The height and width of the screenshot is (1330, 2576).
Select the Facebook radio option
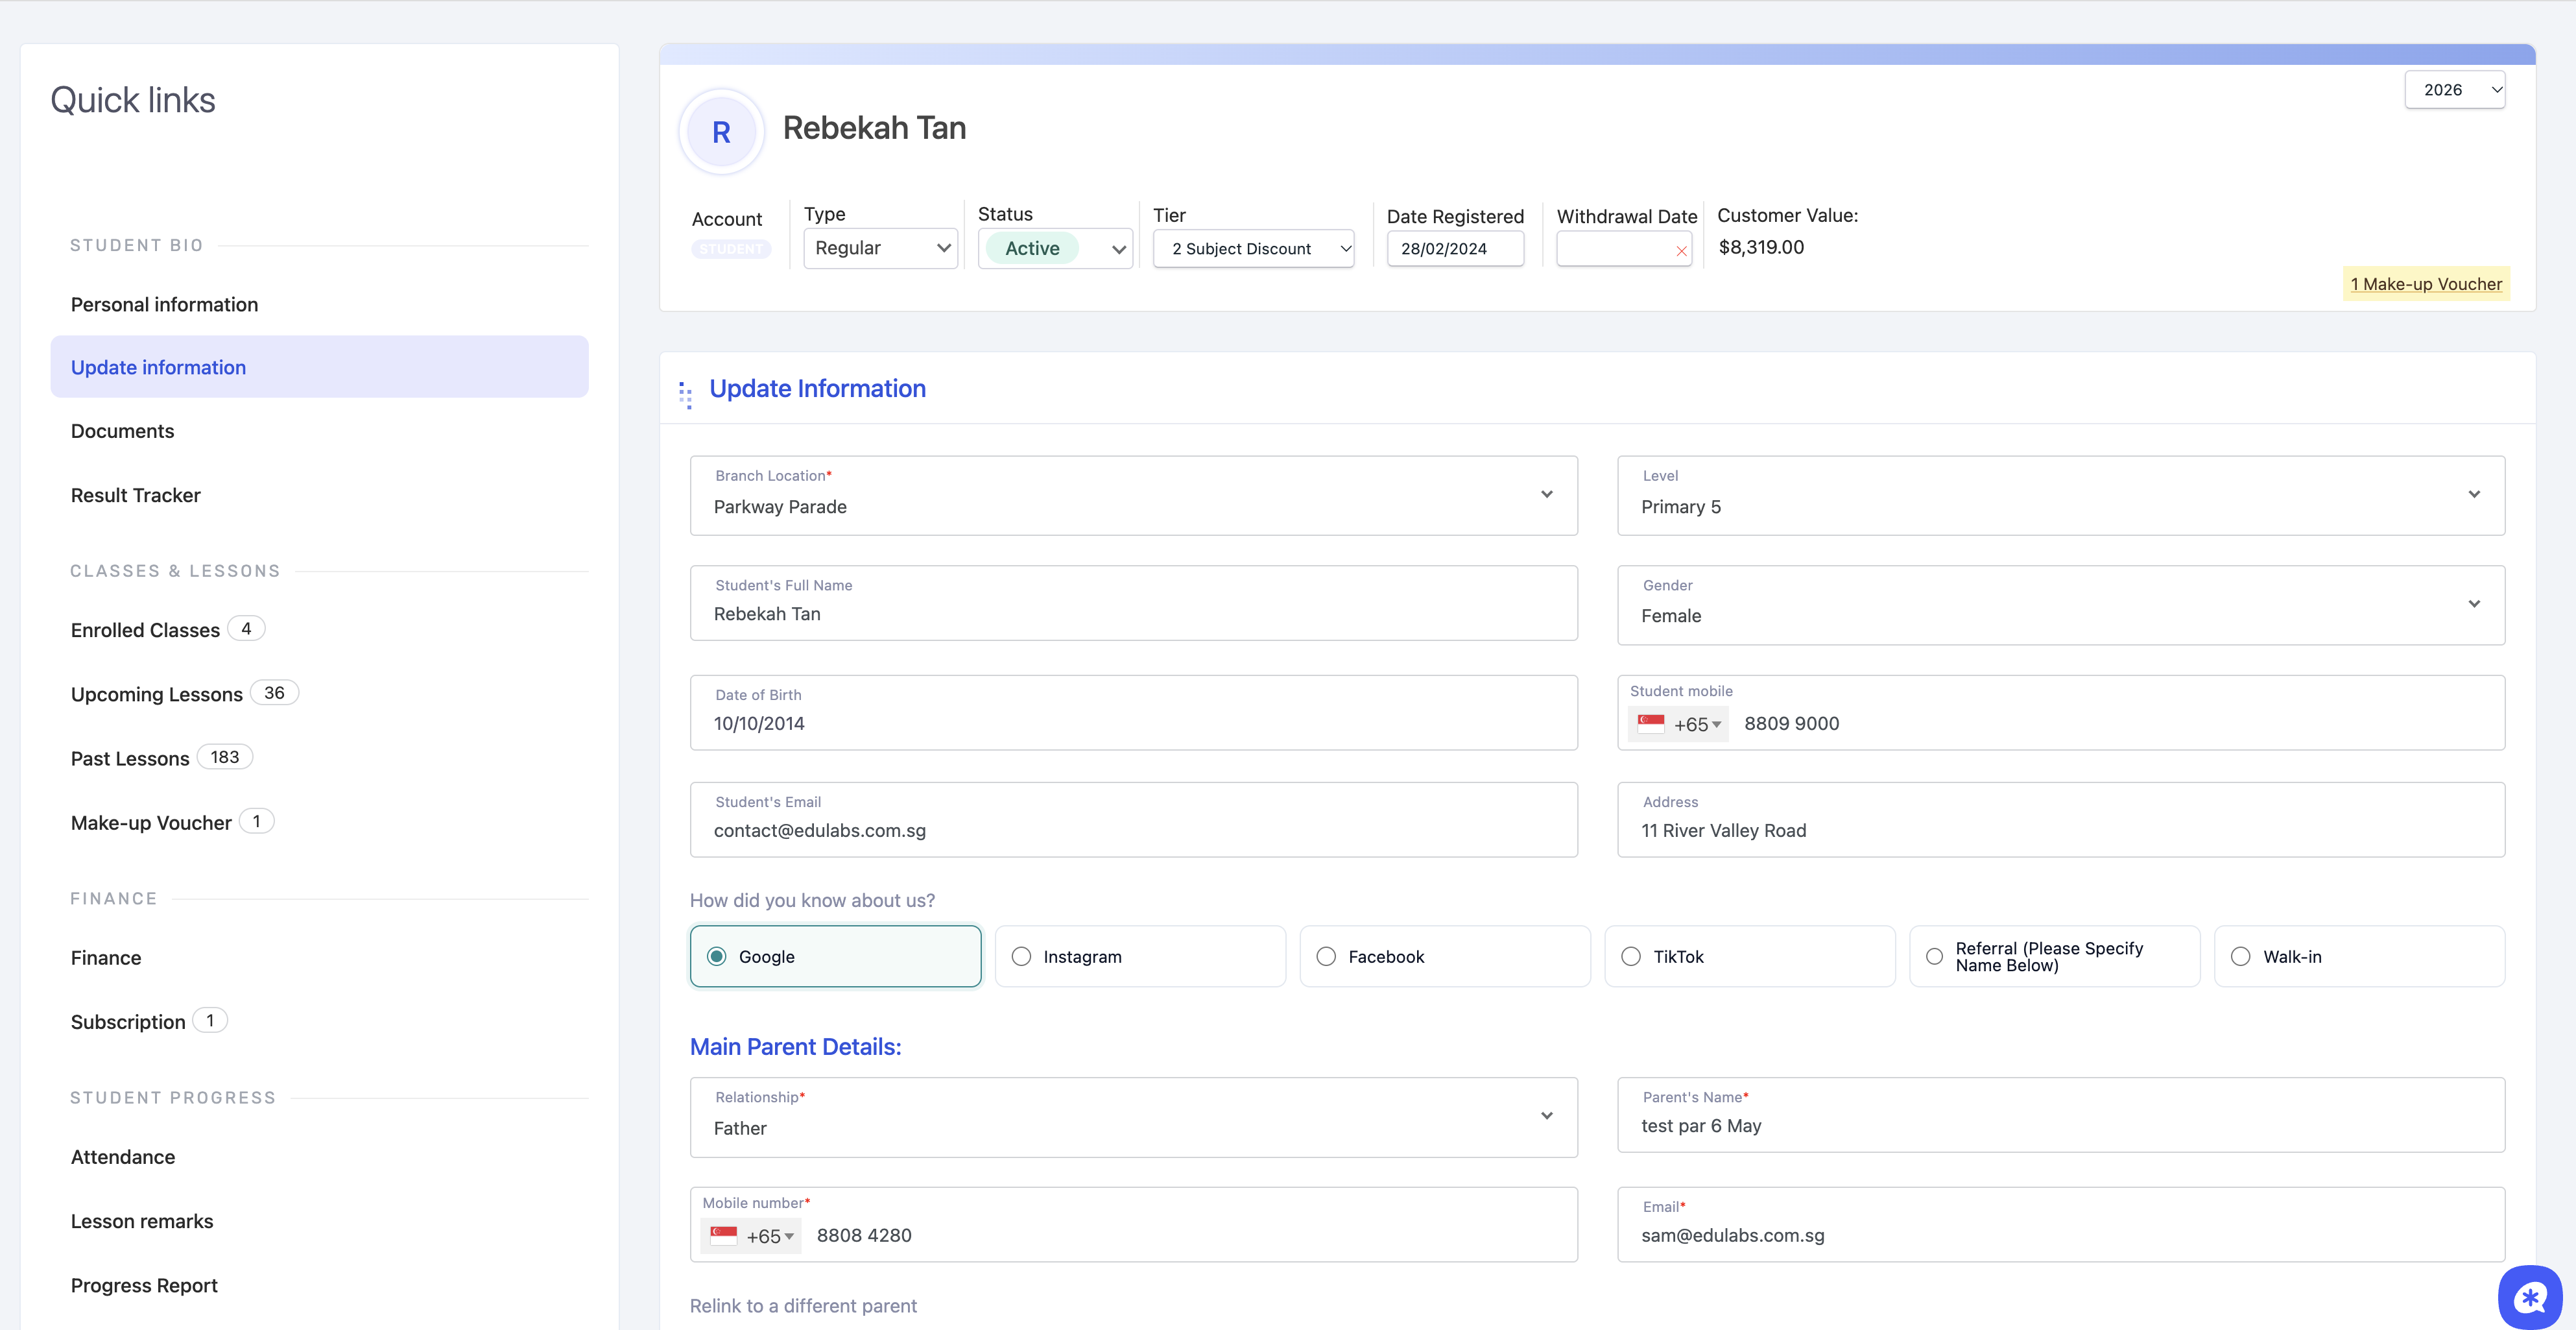pyautogui.click(x=1445, y=956)
